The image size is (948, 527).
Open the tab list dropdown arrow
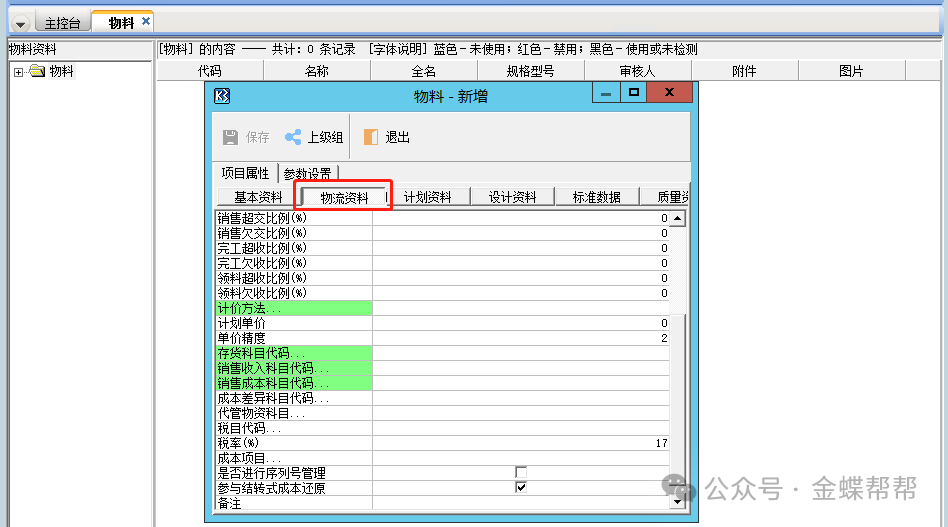[21, 24]
